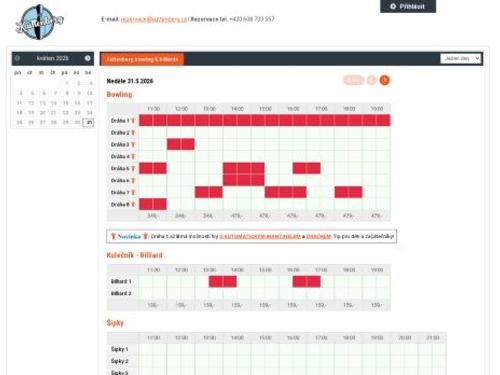
Task: Select day 10 in the calendar
Action: [89, 93]
